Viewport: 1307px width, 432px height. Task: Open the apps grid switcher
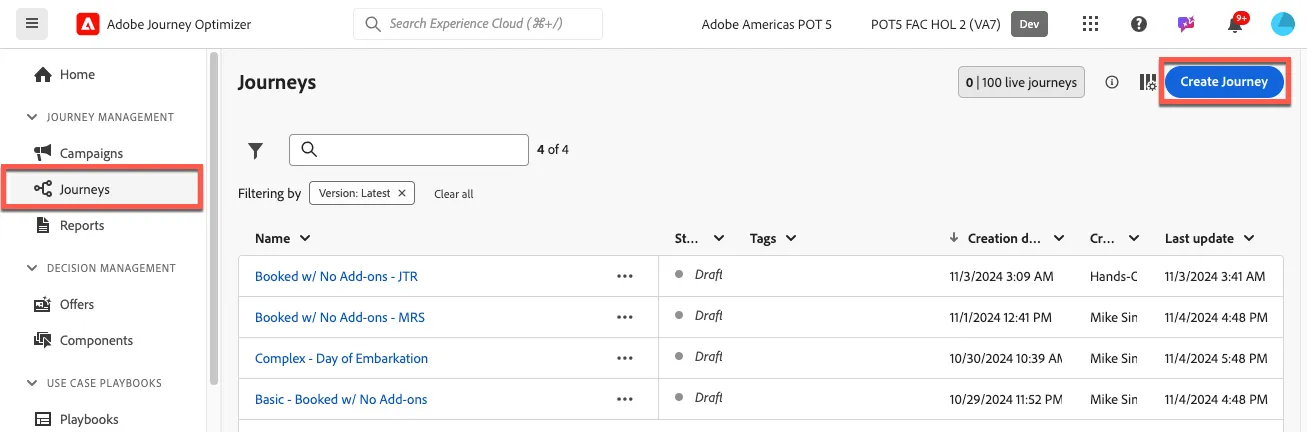1091,24
